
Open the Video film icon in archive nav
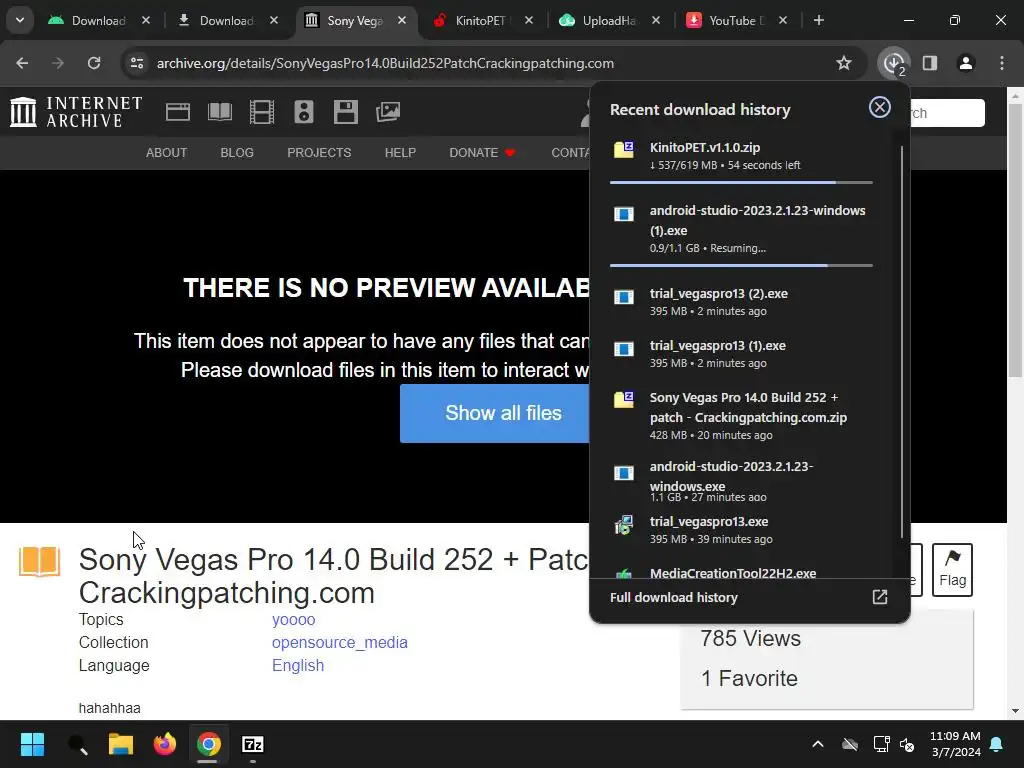pyautogui.click(x=262, y=112)
